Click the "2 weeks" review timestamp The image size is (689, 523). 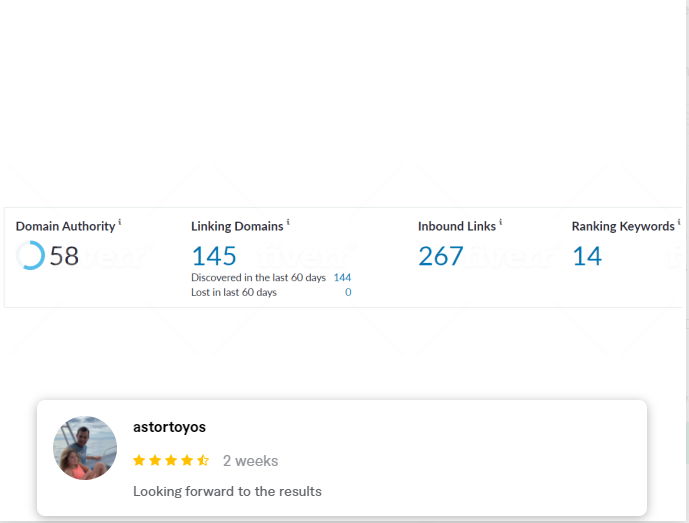[250, 461]
